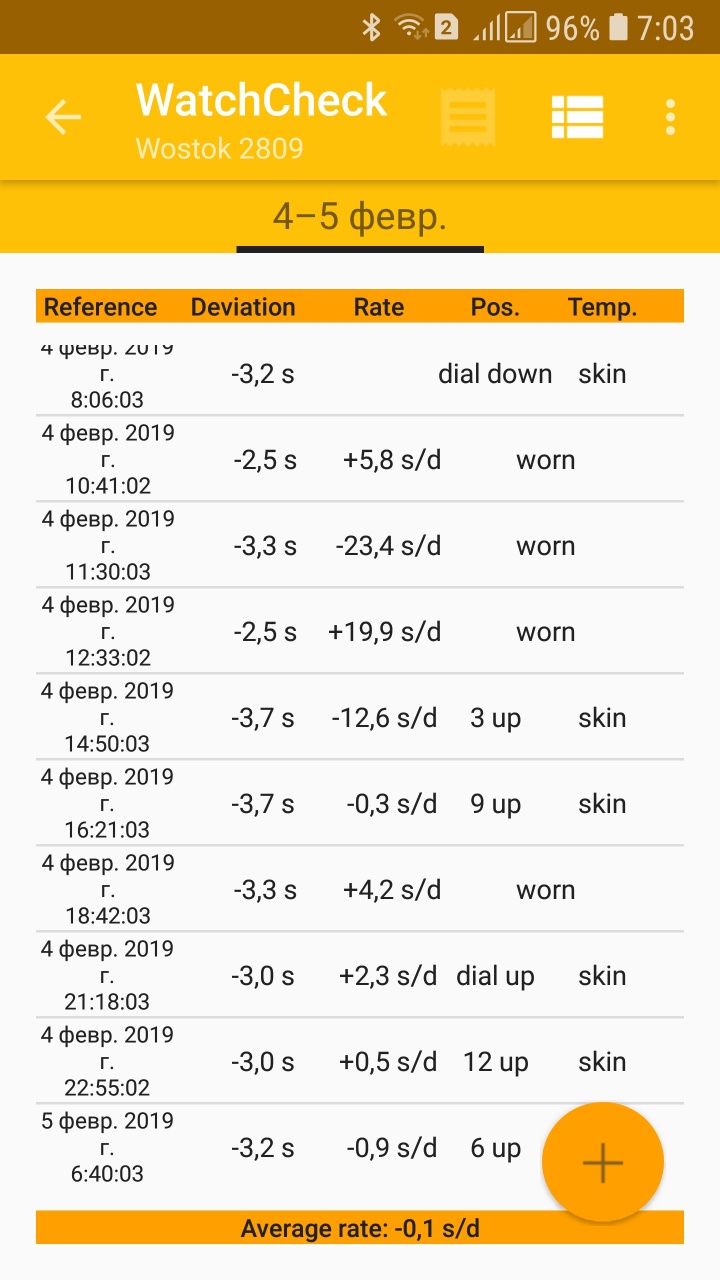Tap the Bluetooth status bar icon

371,28
